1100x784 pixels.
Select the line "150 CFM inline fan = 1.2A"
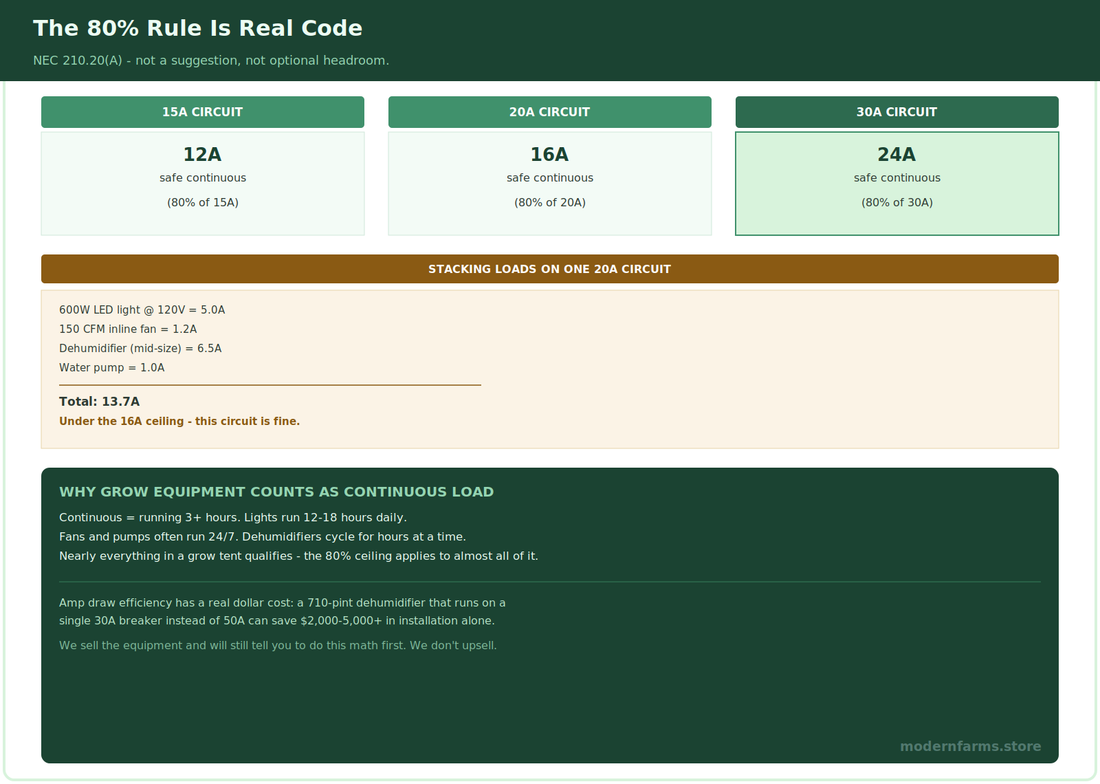(128, 329)
